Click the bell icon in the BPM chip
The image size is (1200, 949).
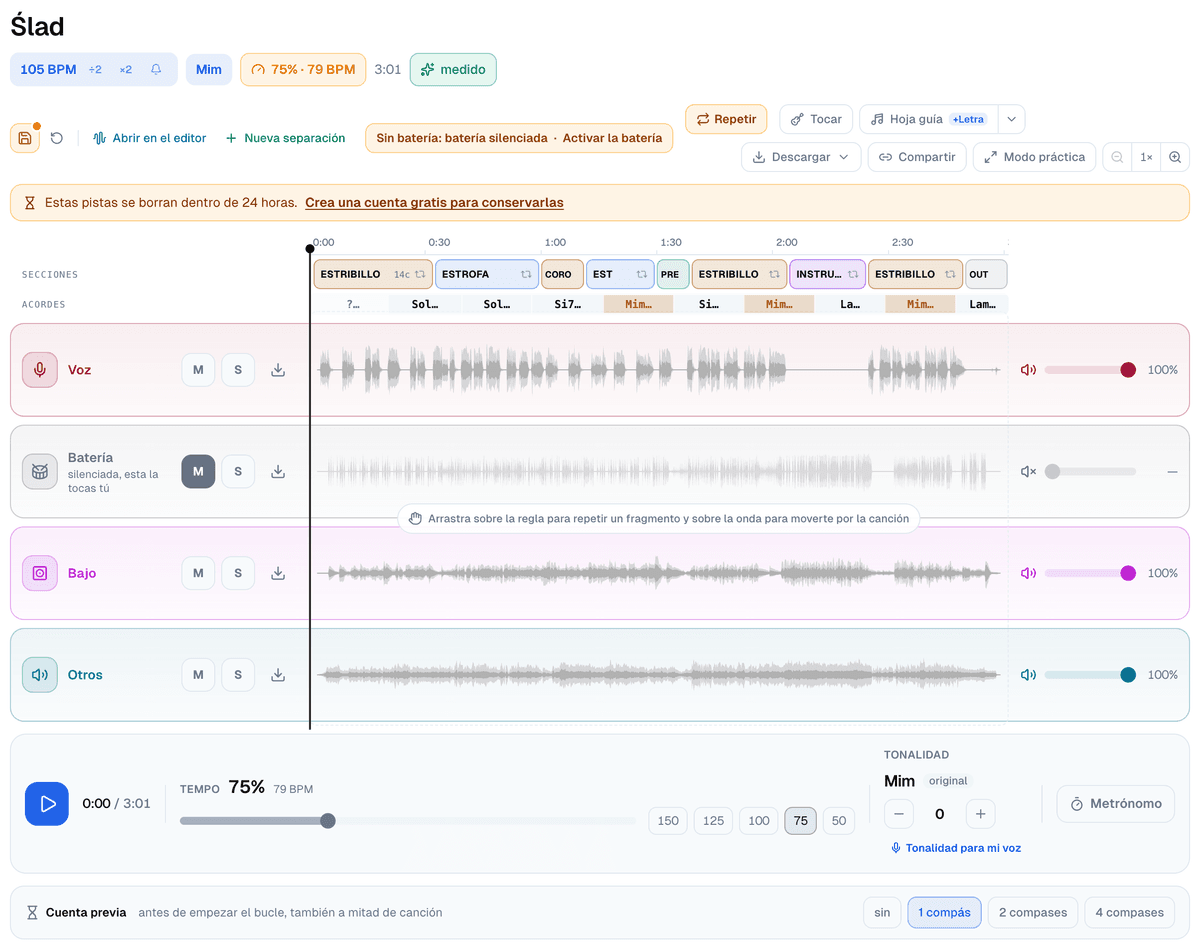pos(156,70)
